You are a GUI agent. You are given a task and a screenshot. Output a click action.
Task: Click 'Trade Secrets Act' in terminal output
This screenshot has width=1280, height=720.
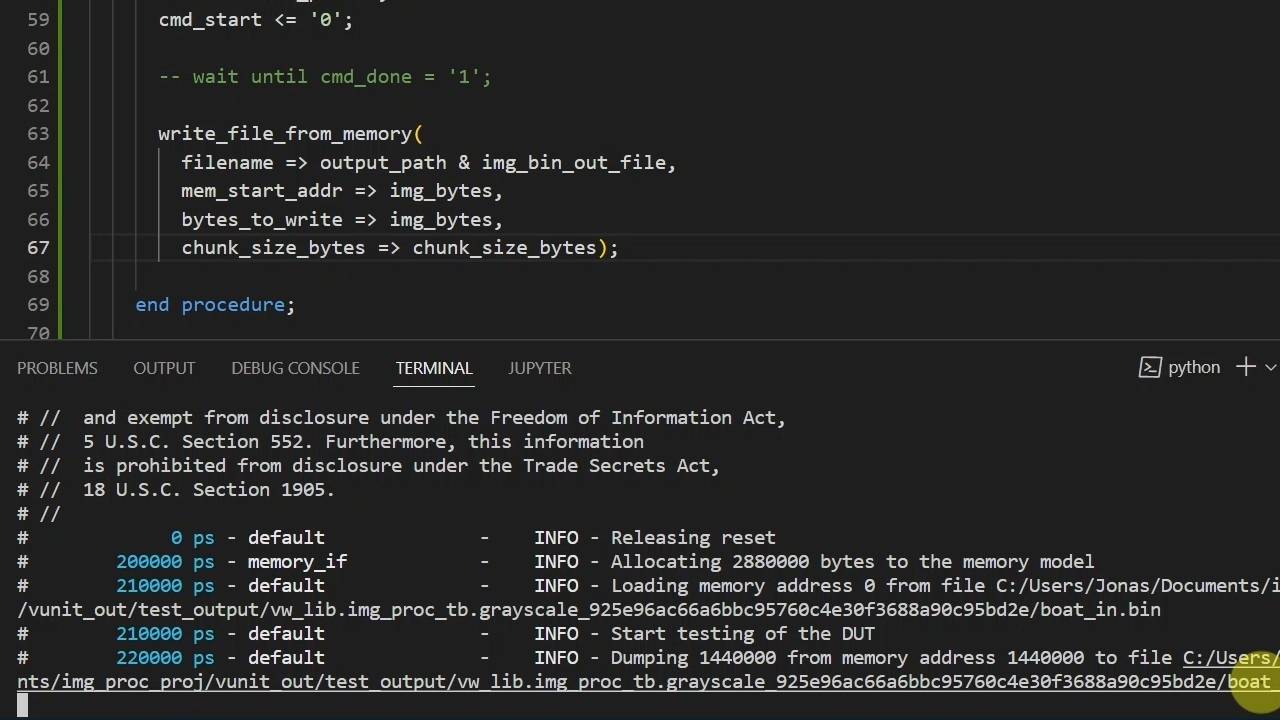pos(616,466)
